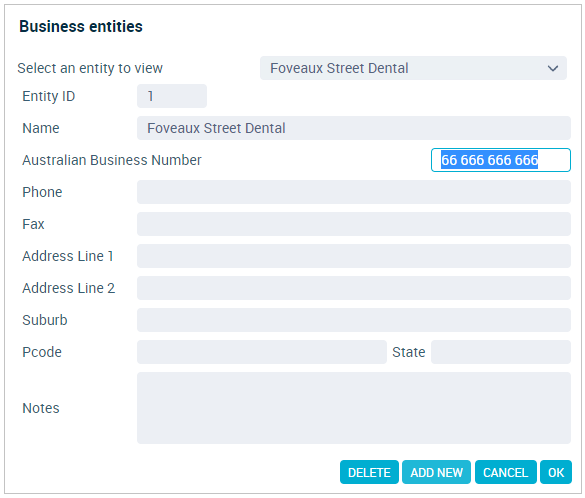Add a new entity with ADD NEW
Image resolution: width=585 pixels, height=498 pixels.
pyautogui.click(x=436, y=472)
